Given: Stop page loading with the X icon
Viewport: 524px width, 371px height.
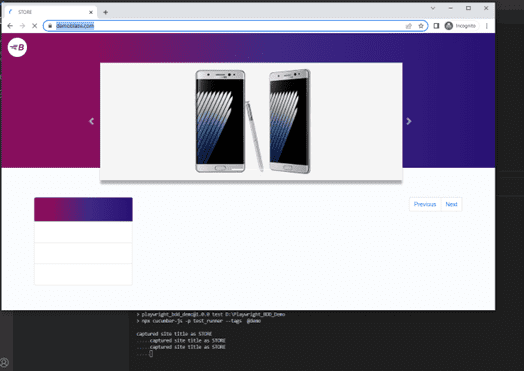Looking at the screenshot, I should pos(34,26).
